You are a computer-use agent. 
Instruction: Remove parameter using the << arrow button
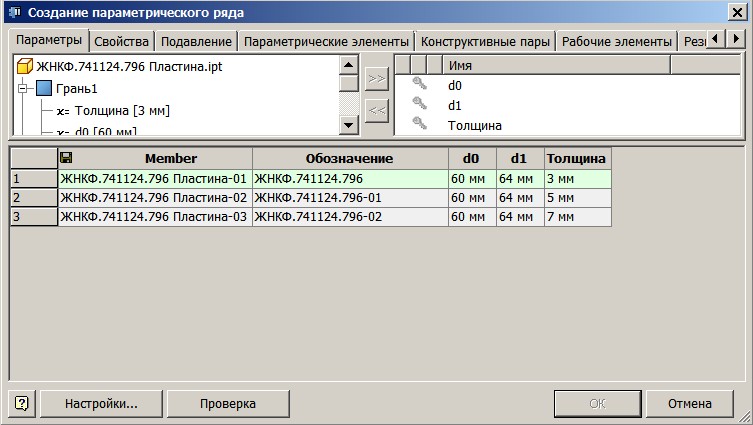tap(376, 110)
